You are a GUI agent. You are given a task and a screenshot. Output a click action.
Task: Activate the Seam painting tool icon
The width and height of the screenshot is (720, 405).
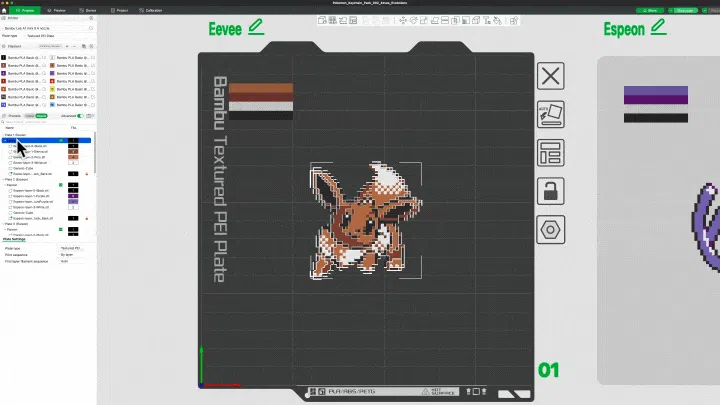coord(476,20)
